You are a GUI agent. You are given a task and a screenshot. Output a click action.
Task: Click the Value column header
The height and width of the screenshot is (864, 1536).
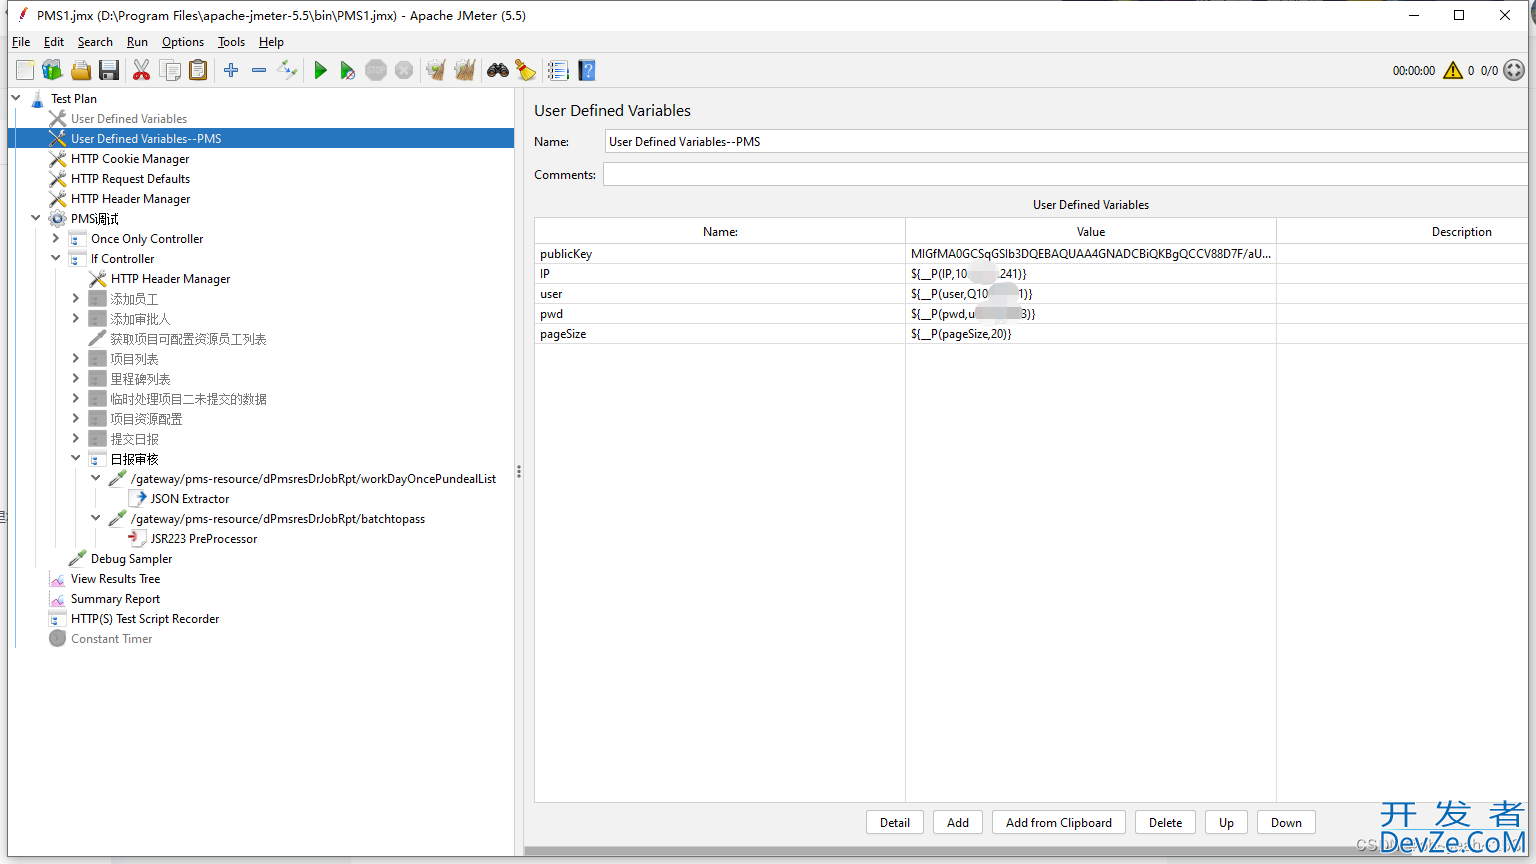point(1091,231)
